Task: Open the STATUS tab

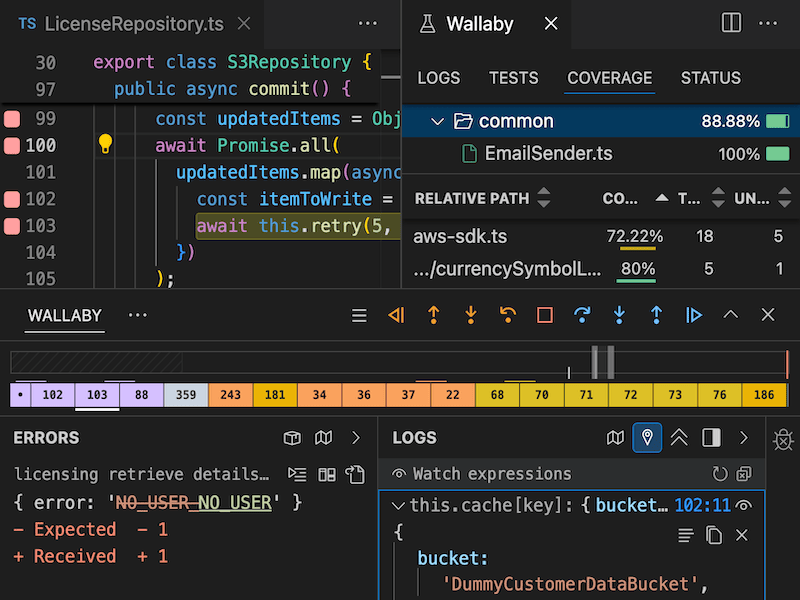Action: pos(711,78)
